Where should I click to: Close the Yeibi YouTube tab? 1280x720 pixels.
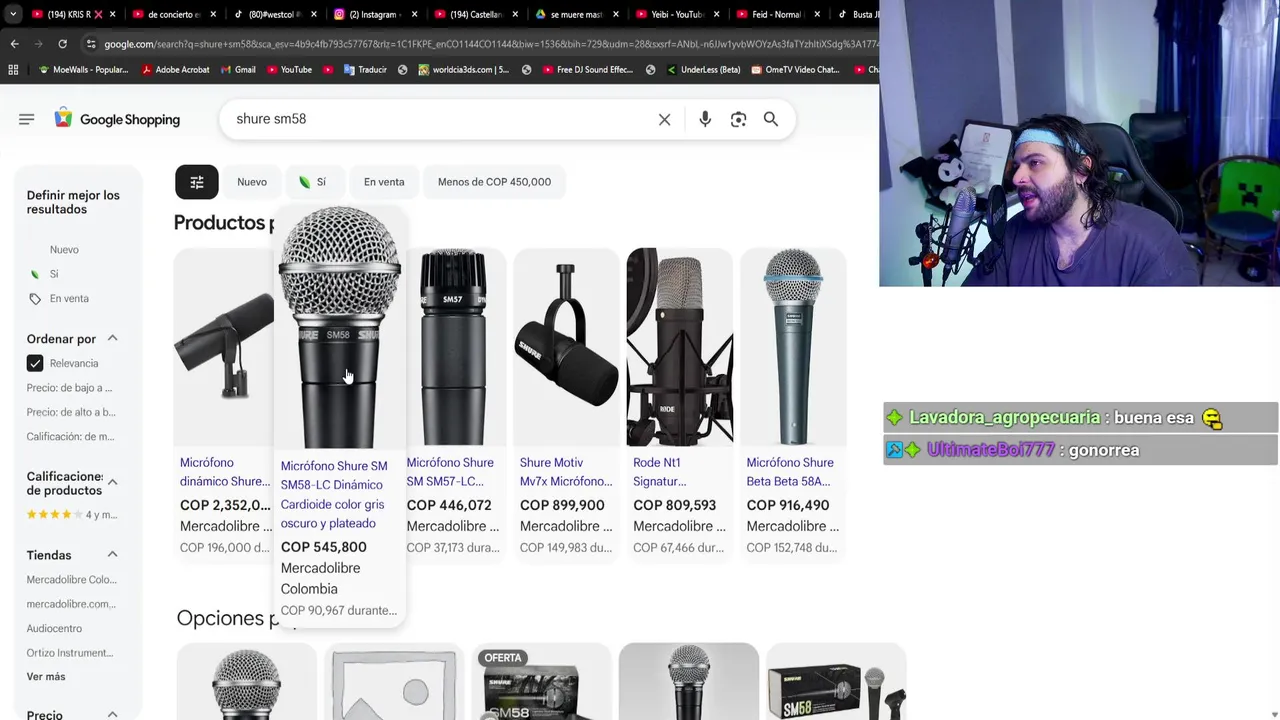(x=716, y=15)
